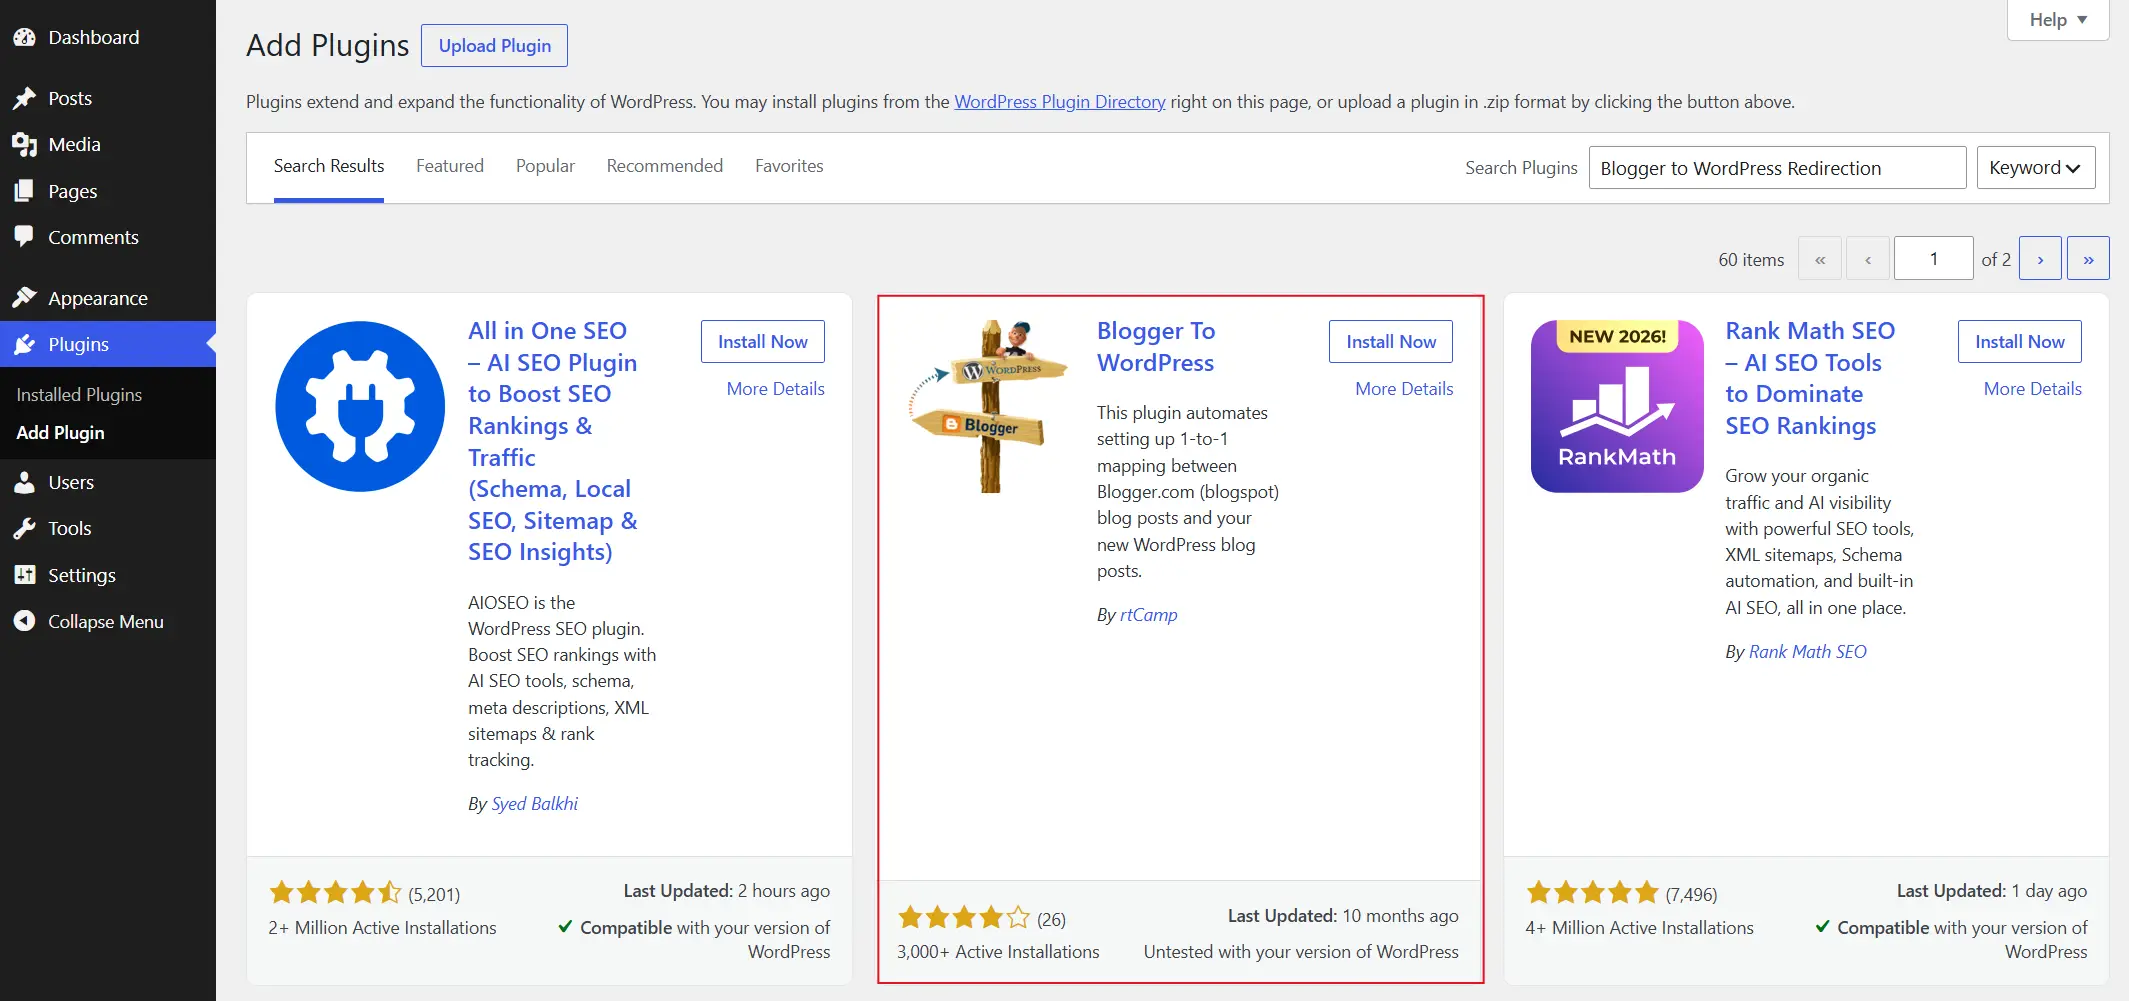This screenshot has height=1001, width=2129.
Task: Open the Recommended plugins tab
Action: (665, 166)
